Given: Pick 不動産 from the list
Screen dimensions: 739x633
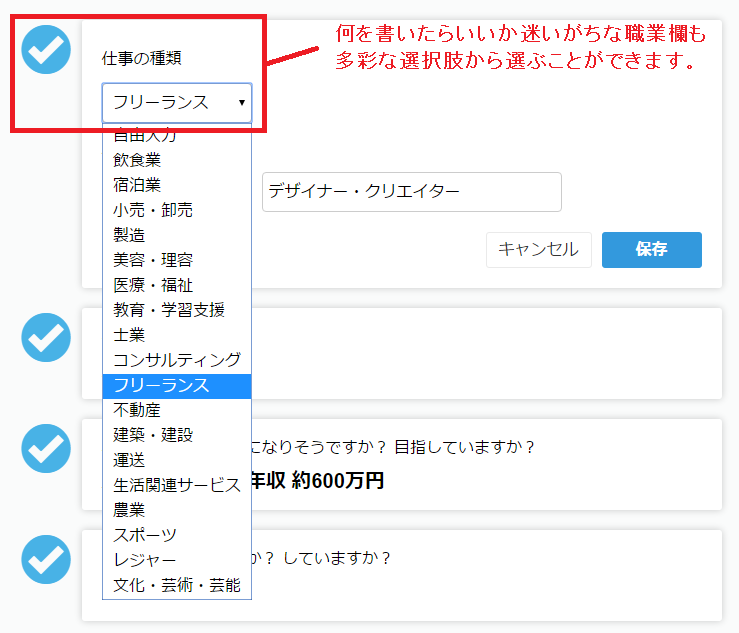Looking at the screenshot, I should (x=137, y=410).
